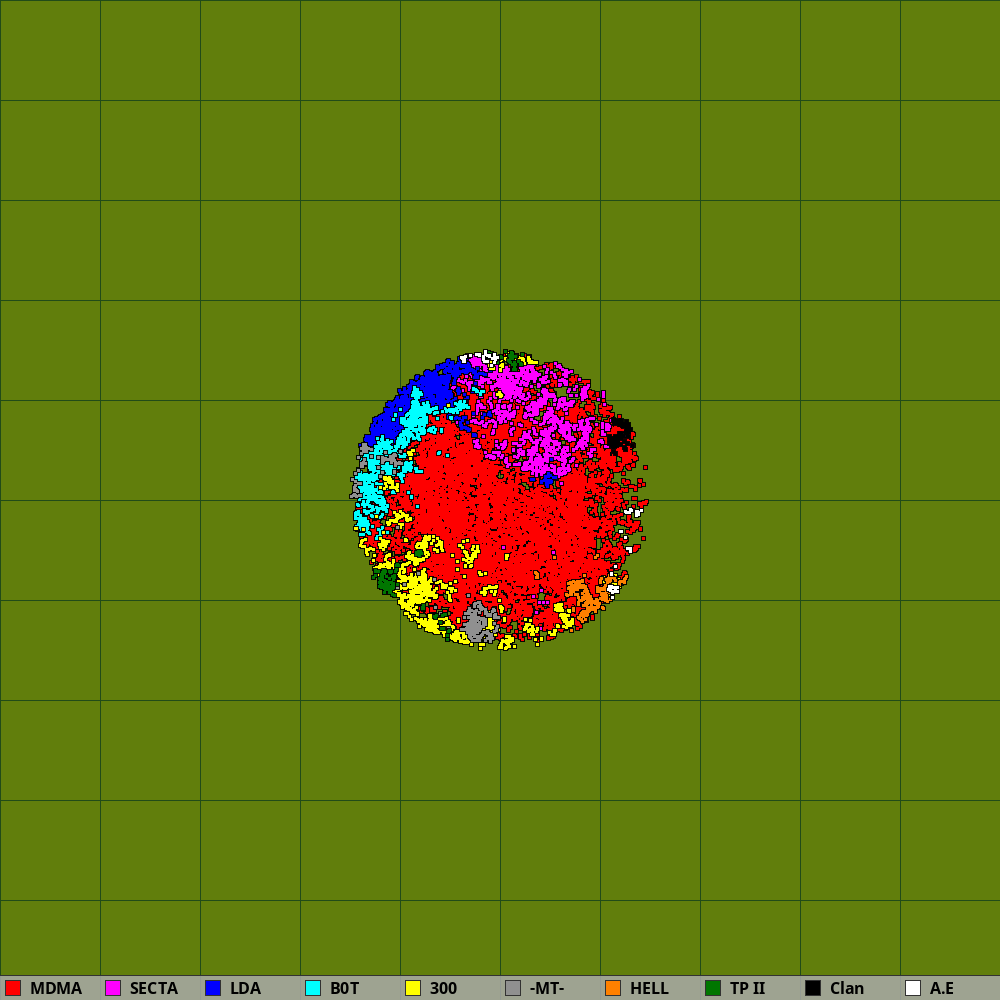The image size is (1000, 1000).
Task: Select the SECTA legend label
Action: point(154,989)
